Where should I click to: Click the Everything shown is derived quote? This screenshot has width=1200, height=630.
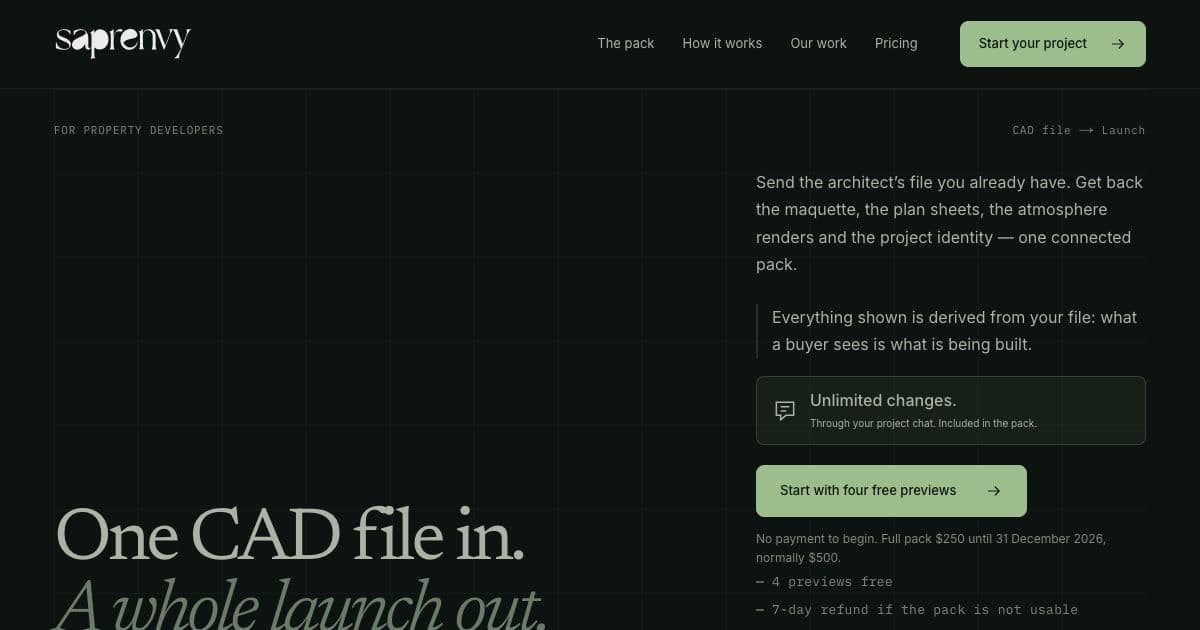[x=954, y=331]
